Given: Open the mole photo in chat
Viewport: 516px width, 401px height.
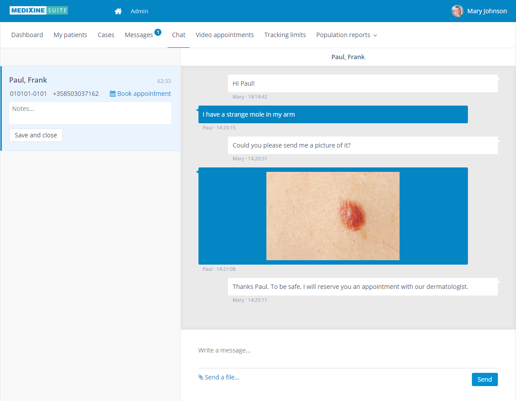Looking at the screenshot, I should point(333,216).
